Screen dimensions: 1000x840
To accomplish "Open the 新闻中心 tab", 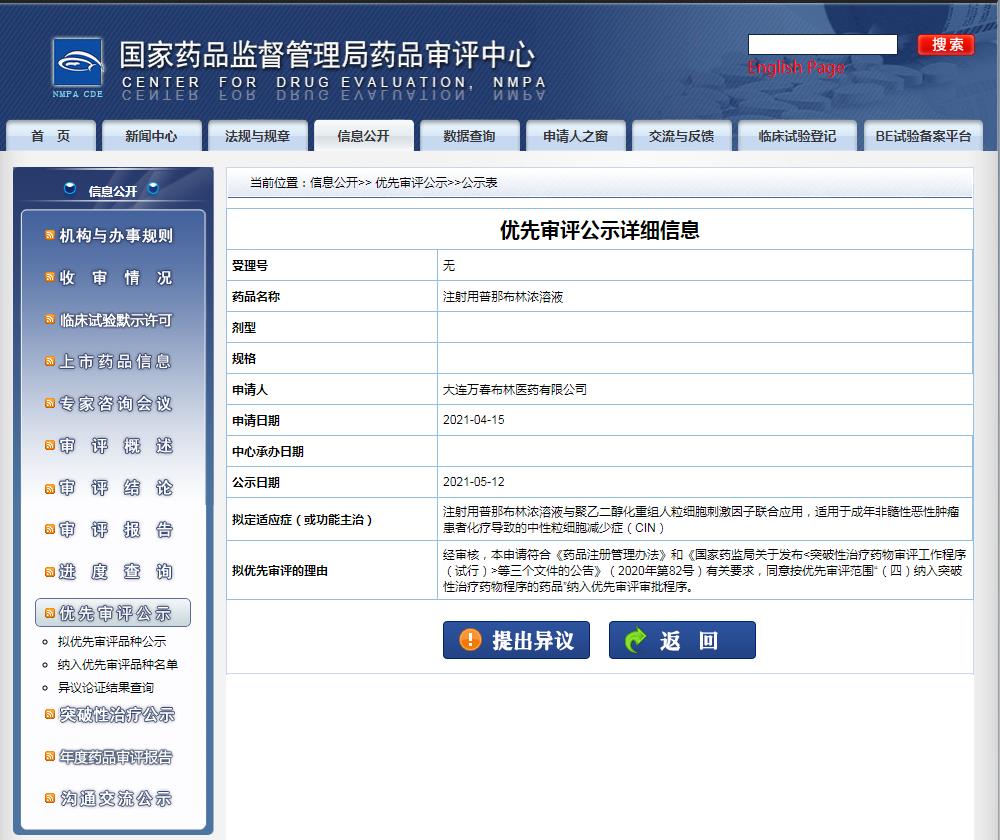I will coord(151,136).
